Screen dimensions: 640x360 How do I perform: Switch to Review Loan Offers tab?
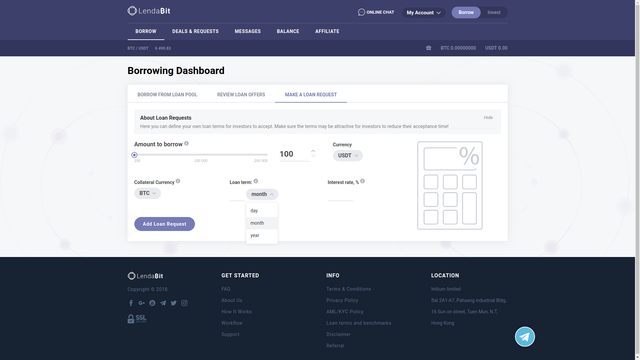pyautogui.click(x=241, y=95)
